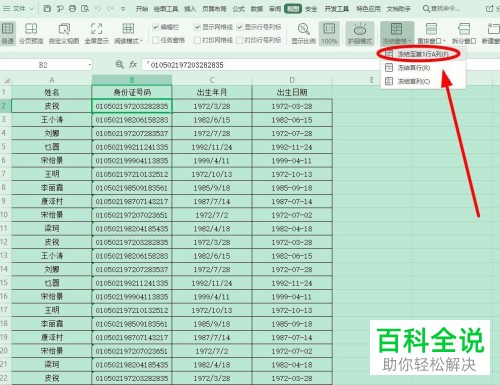The width and height of the screenshot is (500, 385).
Task: Open the 显示比例 zoom ratio dialog
Action: 304,33
